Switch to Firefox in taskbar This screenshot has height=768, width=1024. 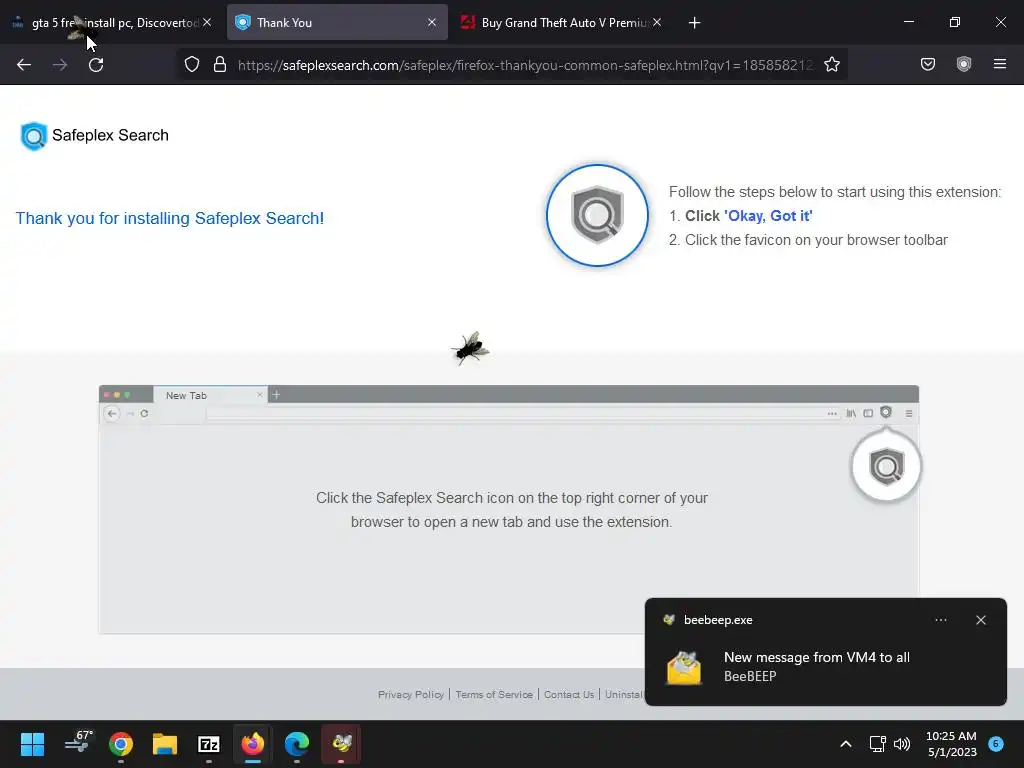point(253,744)
